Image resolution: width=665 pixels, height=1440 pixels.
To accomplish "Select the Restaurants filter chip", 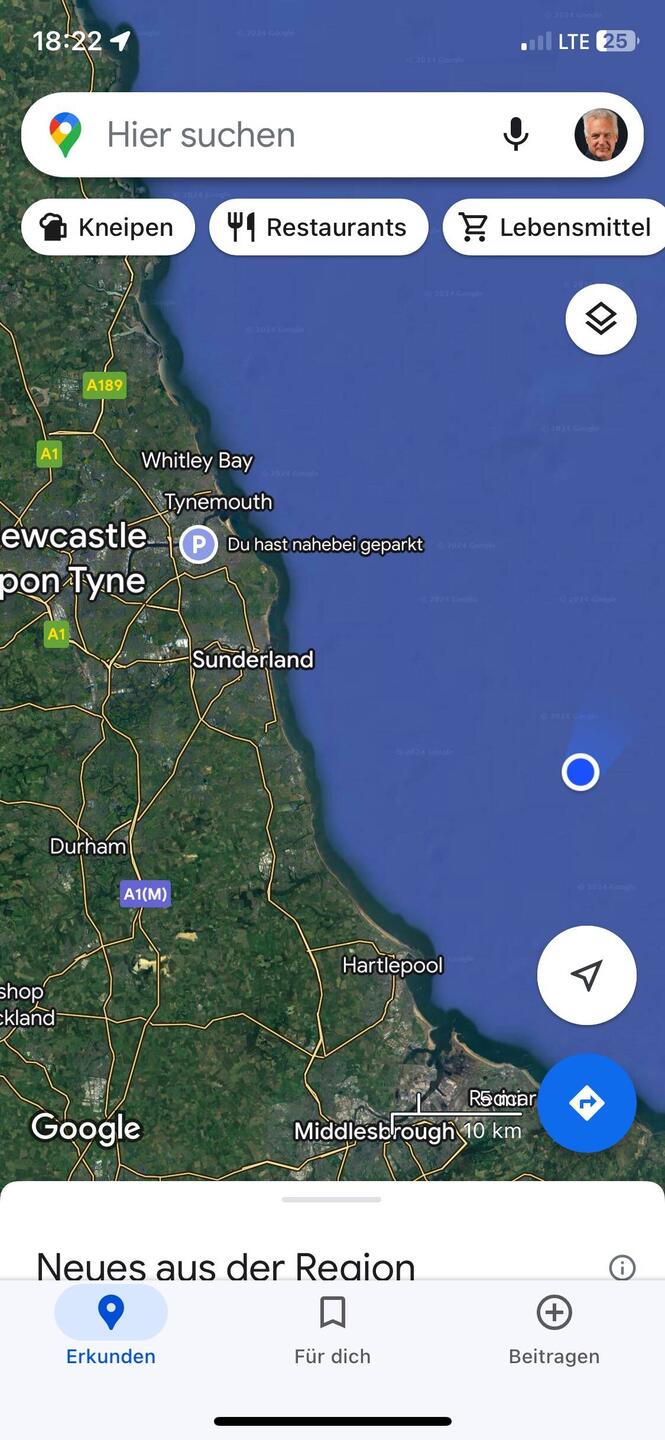I will (x=318, y=227).
